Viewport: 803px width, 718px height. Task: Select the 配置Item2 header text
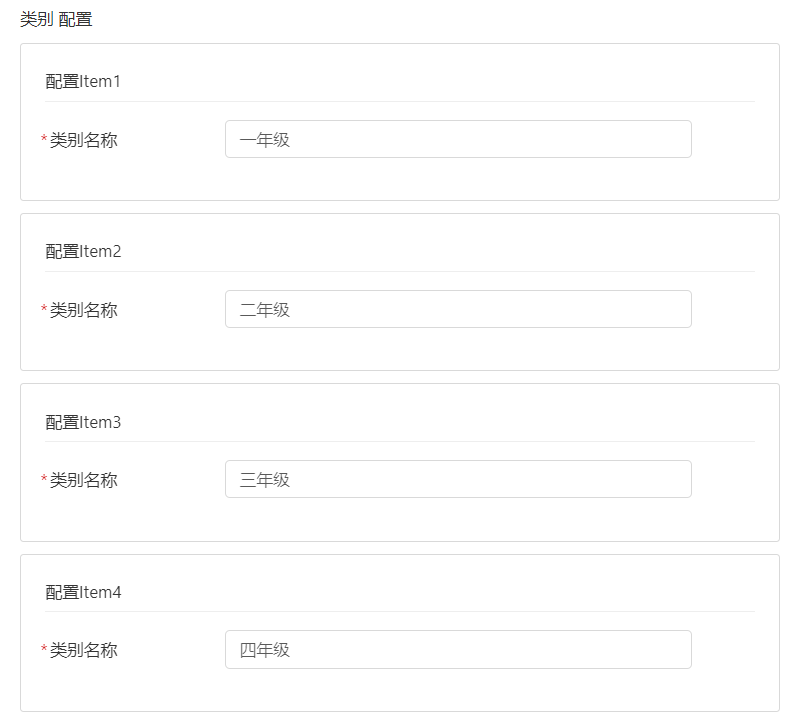[83, 252]
